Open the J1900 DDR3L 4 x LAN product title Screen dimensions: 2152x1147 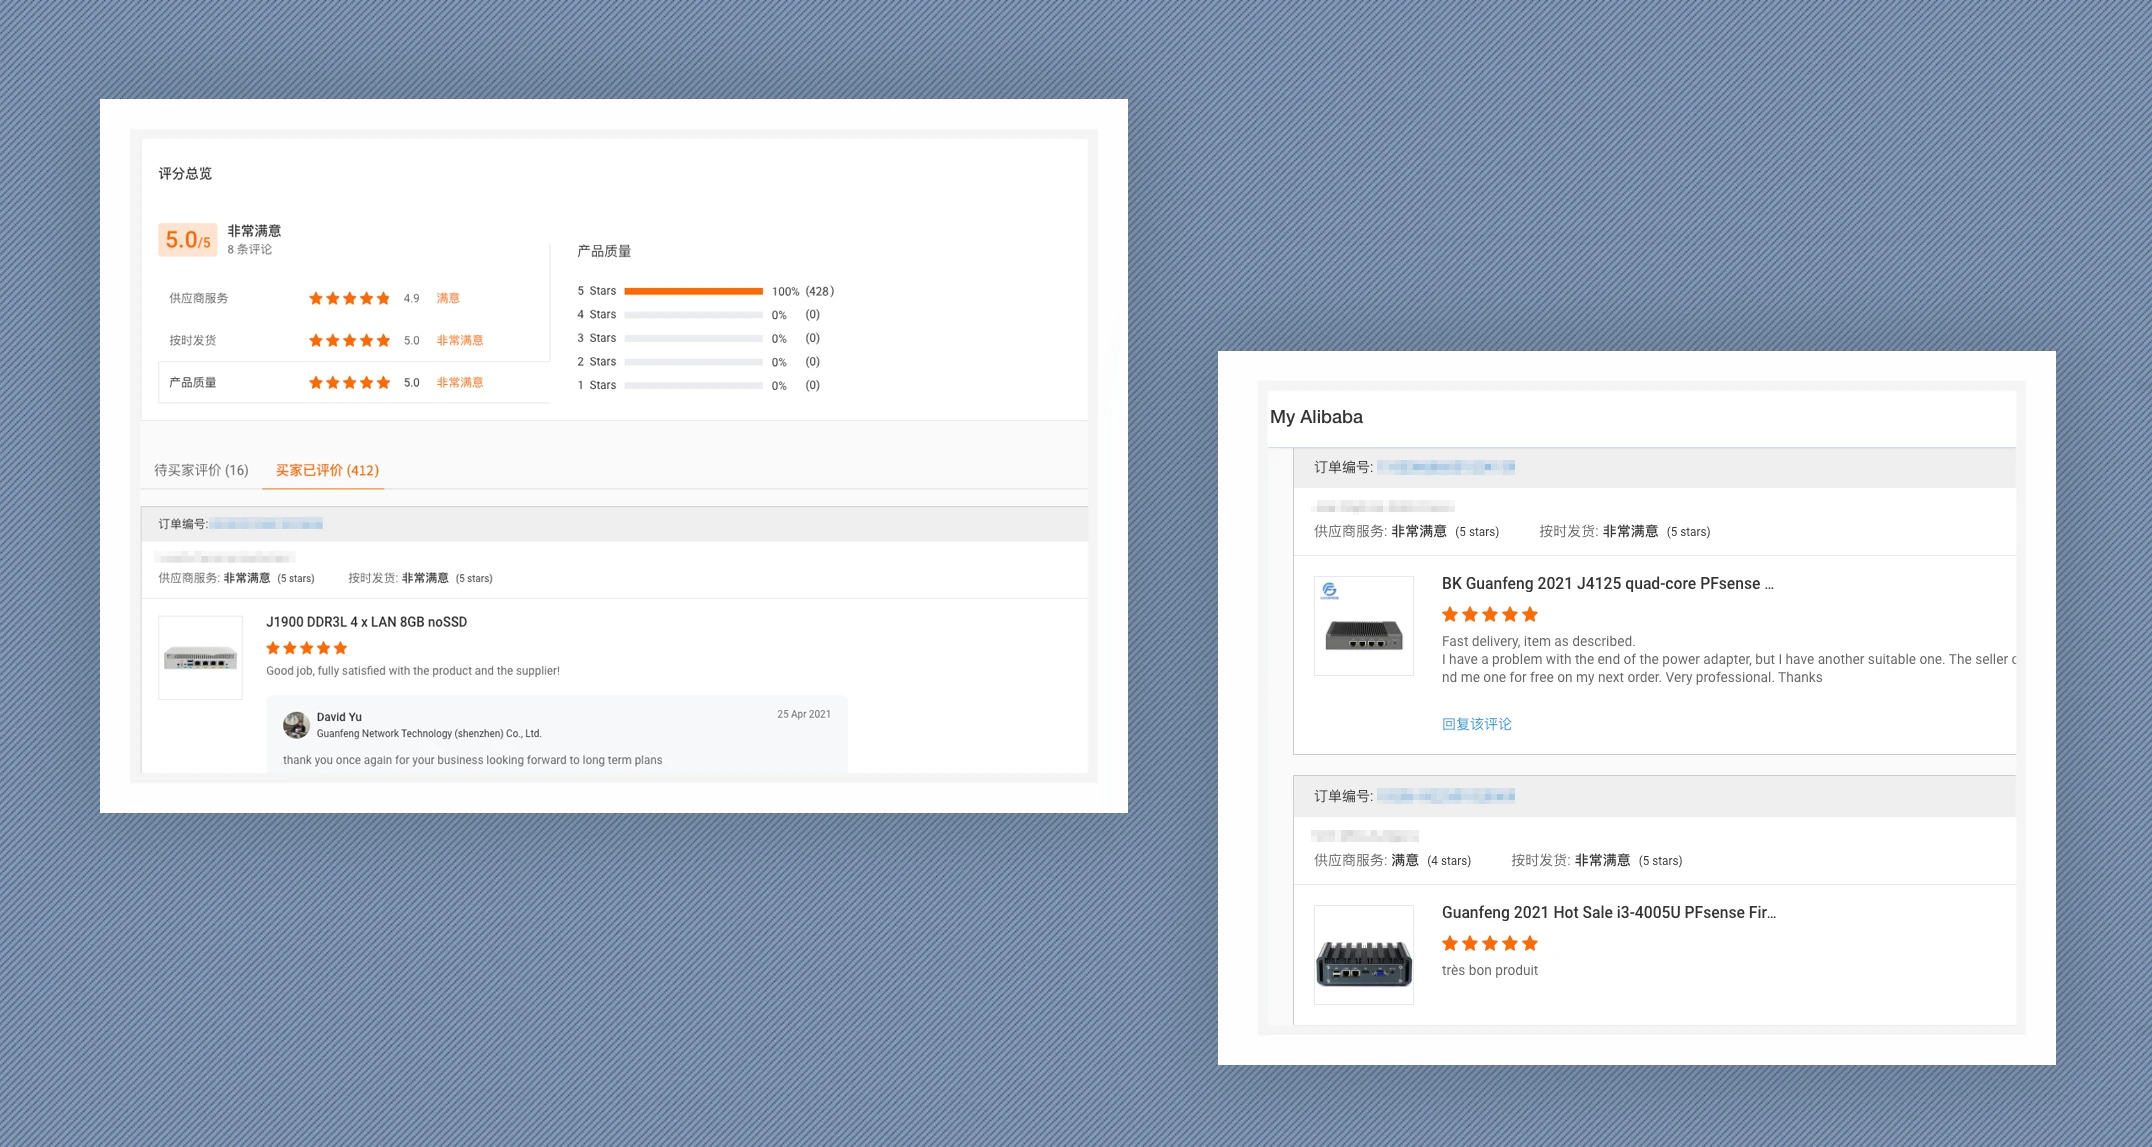tap(366, 622)
